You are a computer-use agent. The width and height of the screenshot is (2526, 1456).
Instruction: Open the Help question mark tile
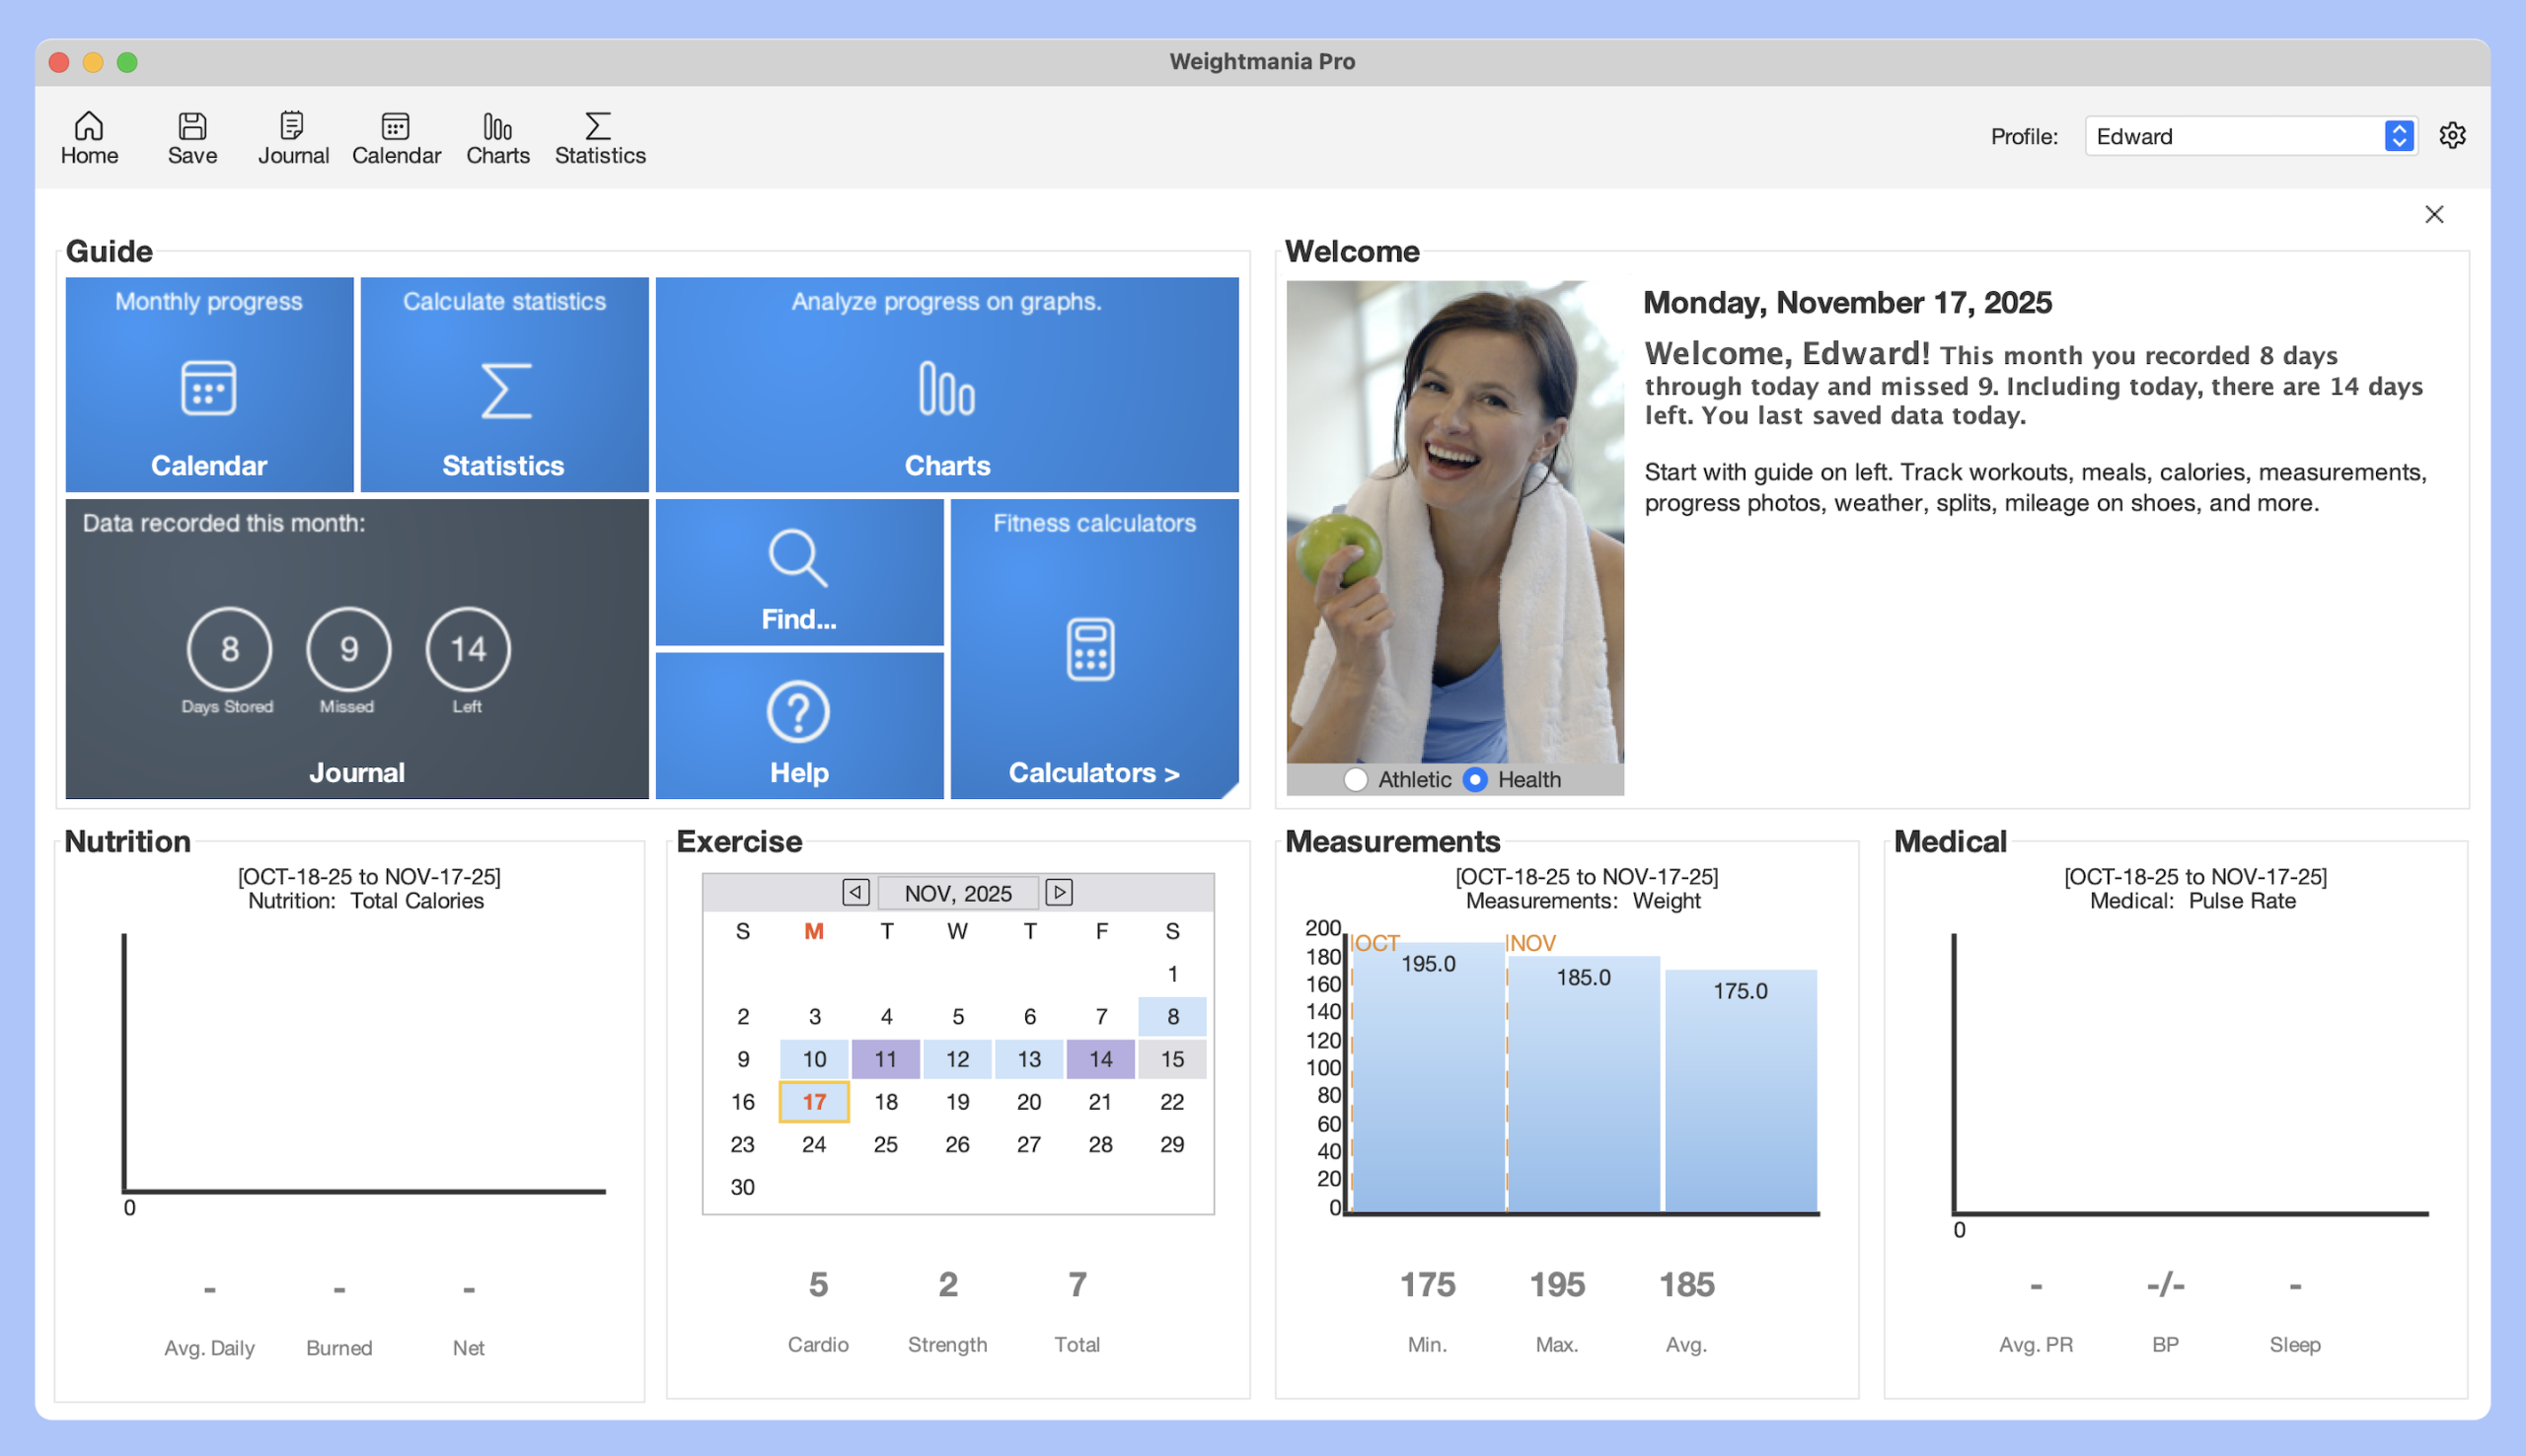click(798, 726)
